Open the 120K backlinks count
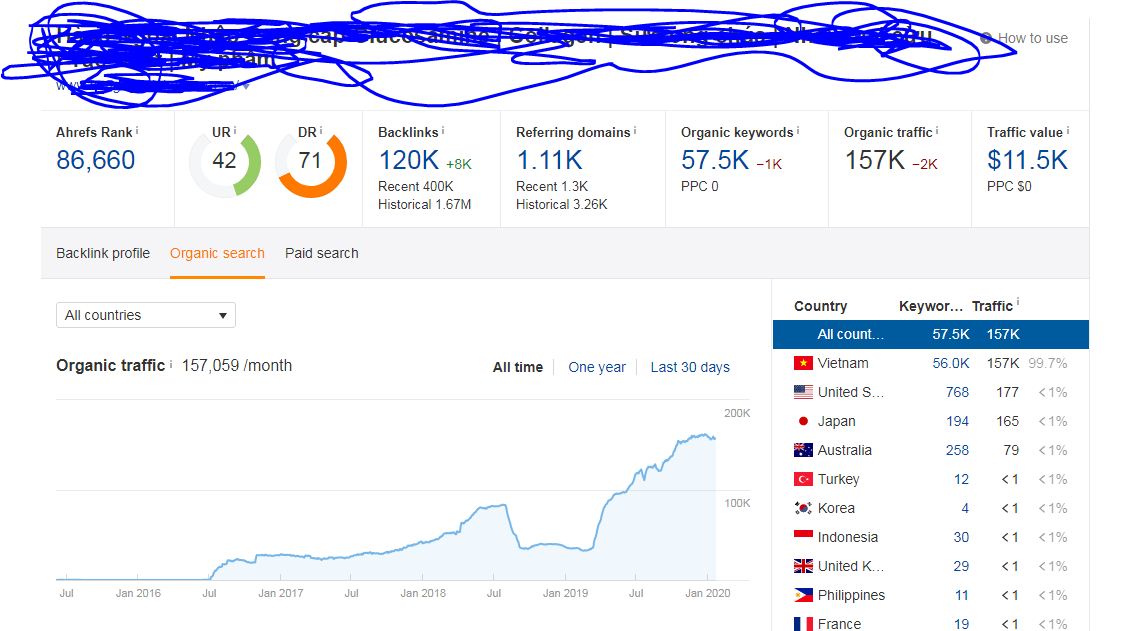The image size is (1121, 631). pos(409,160)
